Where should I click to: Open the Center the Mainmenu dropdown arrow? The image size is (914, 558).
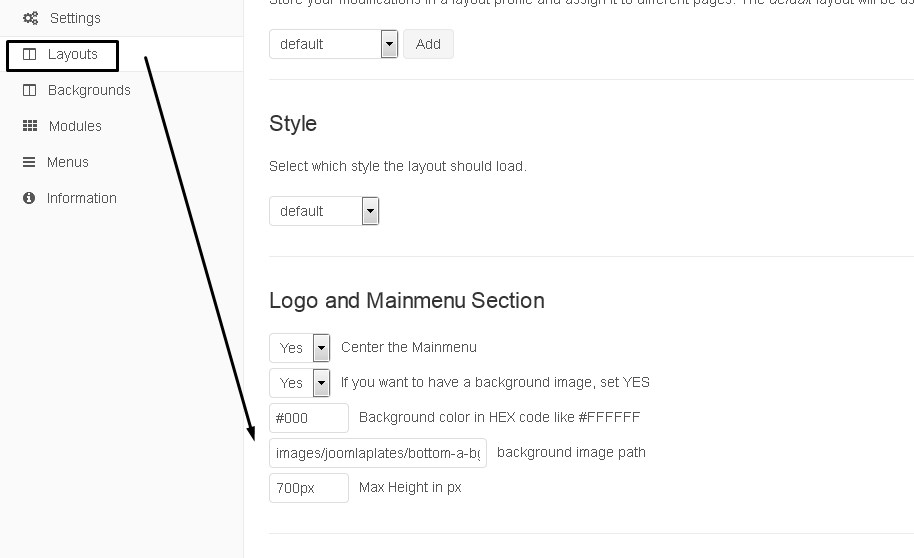tap(321, 348)
